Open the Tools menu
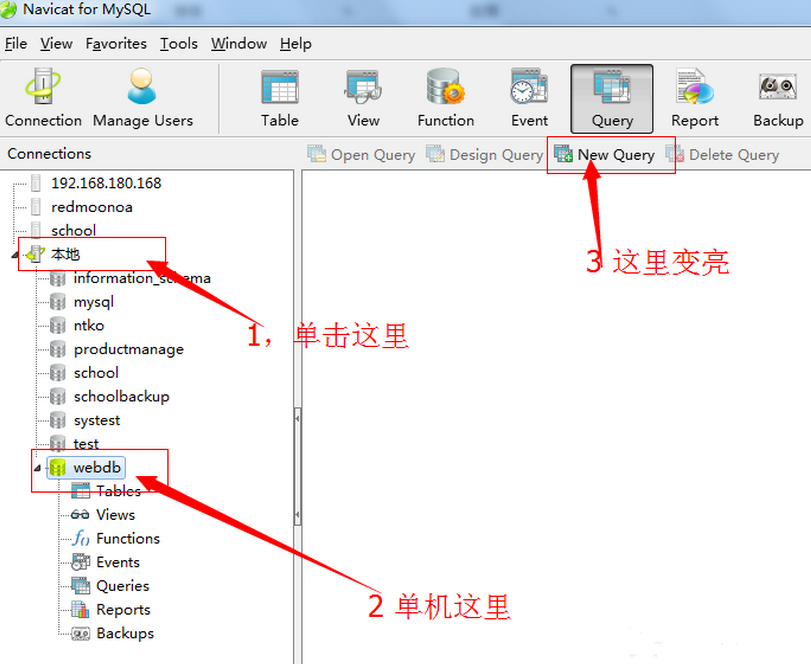Viewport: 811px width, 664px height. point(178,43)
